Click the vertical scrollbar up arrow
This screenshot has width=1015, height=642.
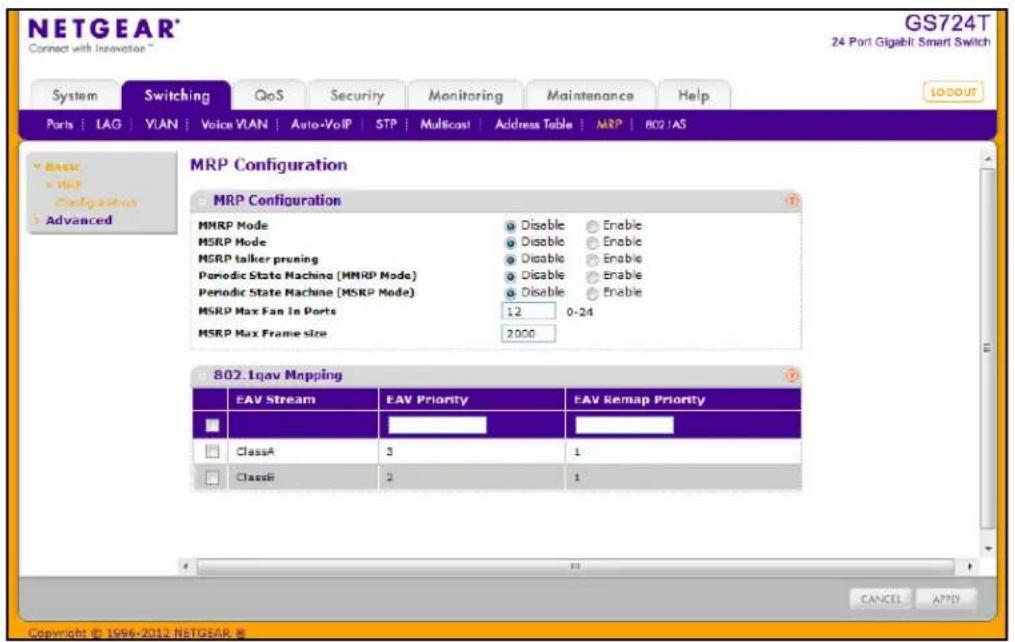(988, 159)
